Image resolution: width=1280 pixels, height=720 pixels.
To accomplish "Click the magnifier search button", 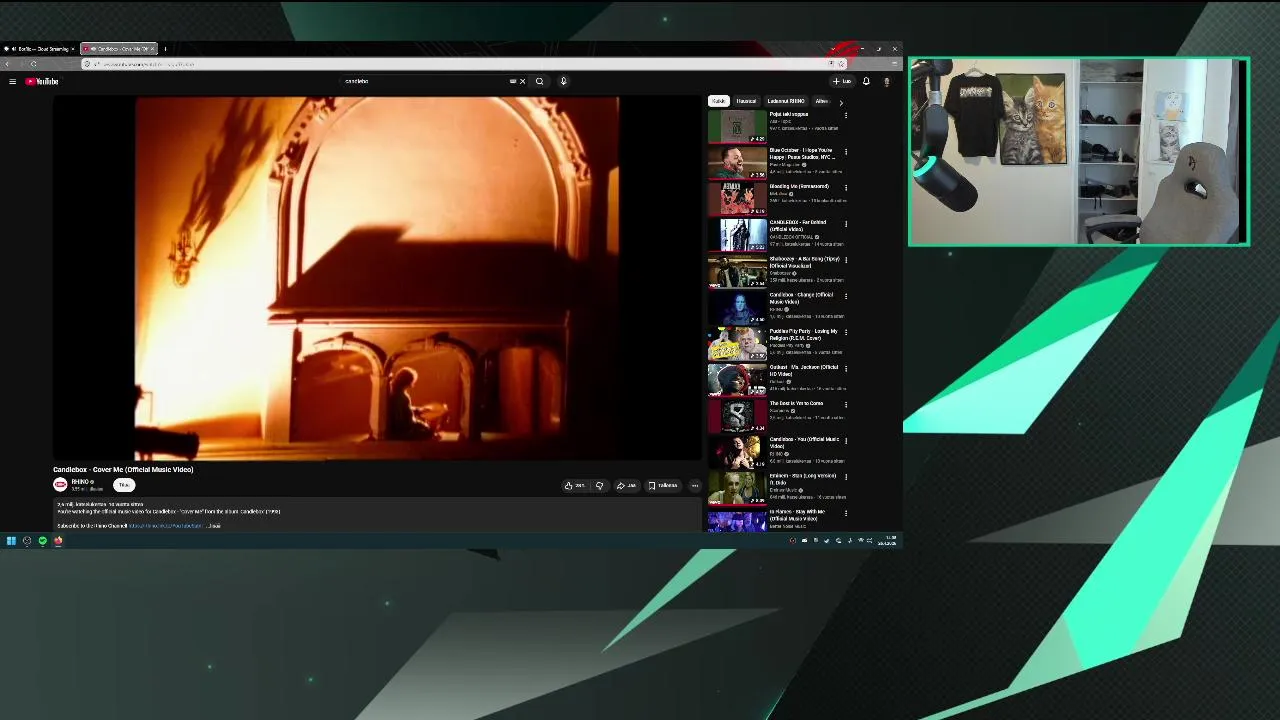I will [540, 81].
